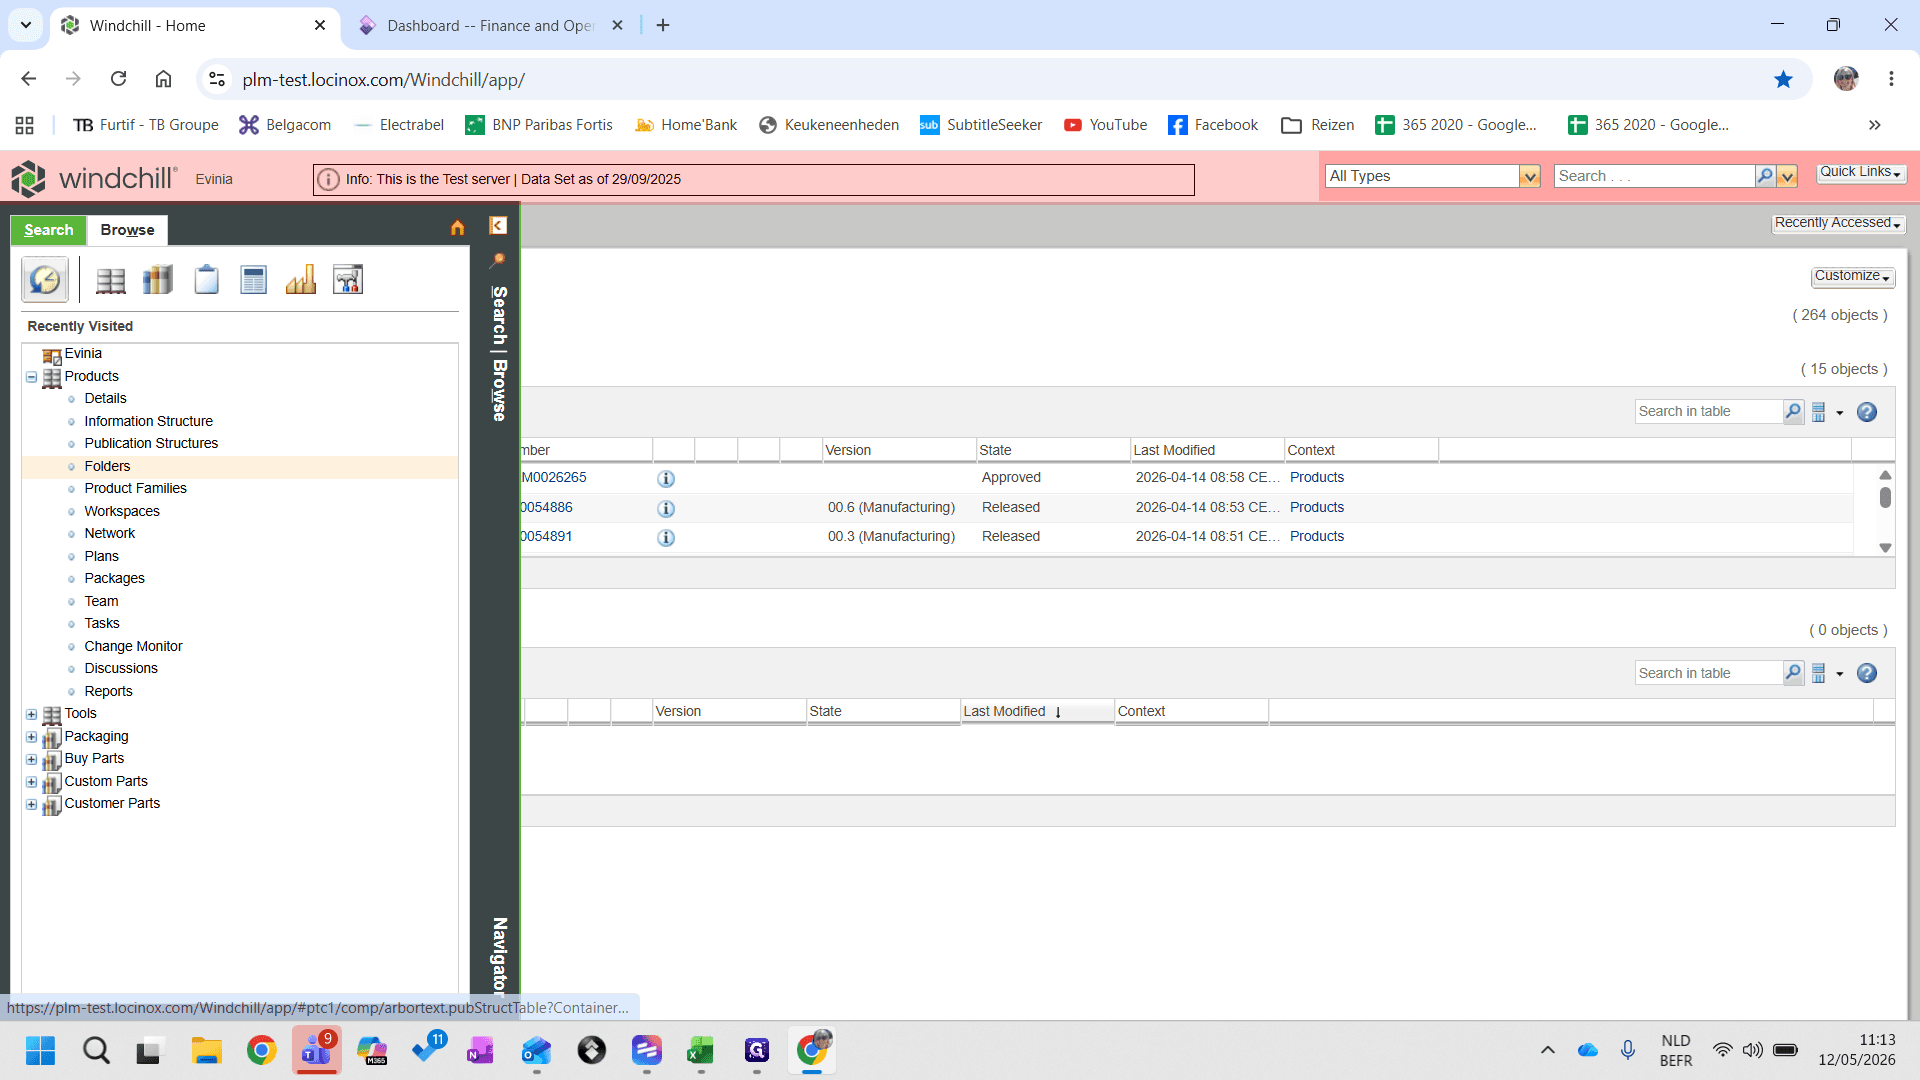Open the Products context link for M0026265
1920x1080 pixels.
tap(1316, 478)
